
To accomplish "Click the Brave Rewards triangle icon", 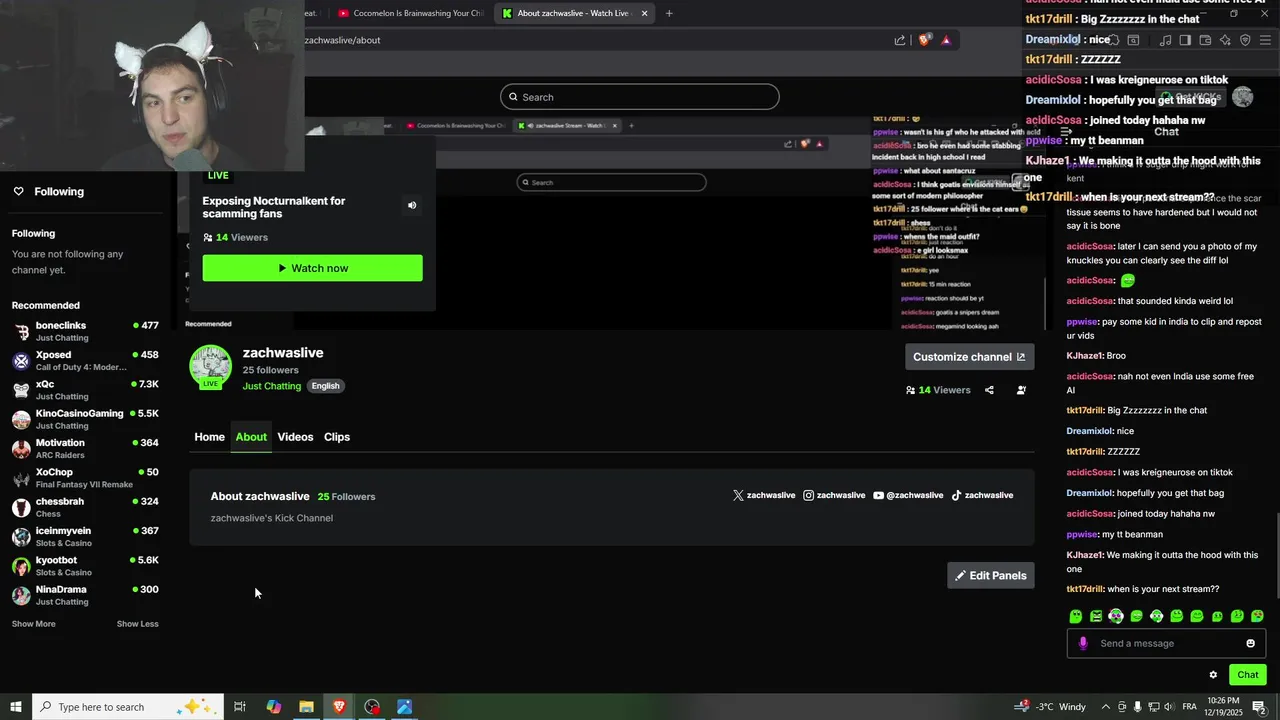I will click(946, 40).
